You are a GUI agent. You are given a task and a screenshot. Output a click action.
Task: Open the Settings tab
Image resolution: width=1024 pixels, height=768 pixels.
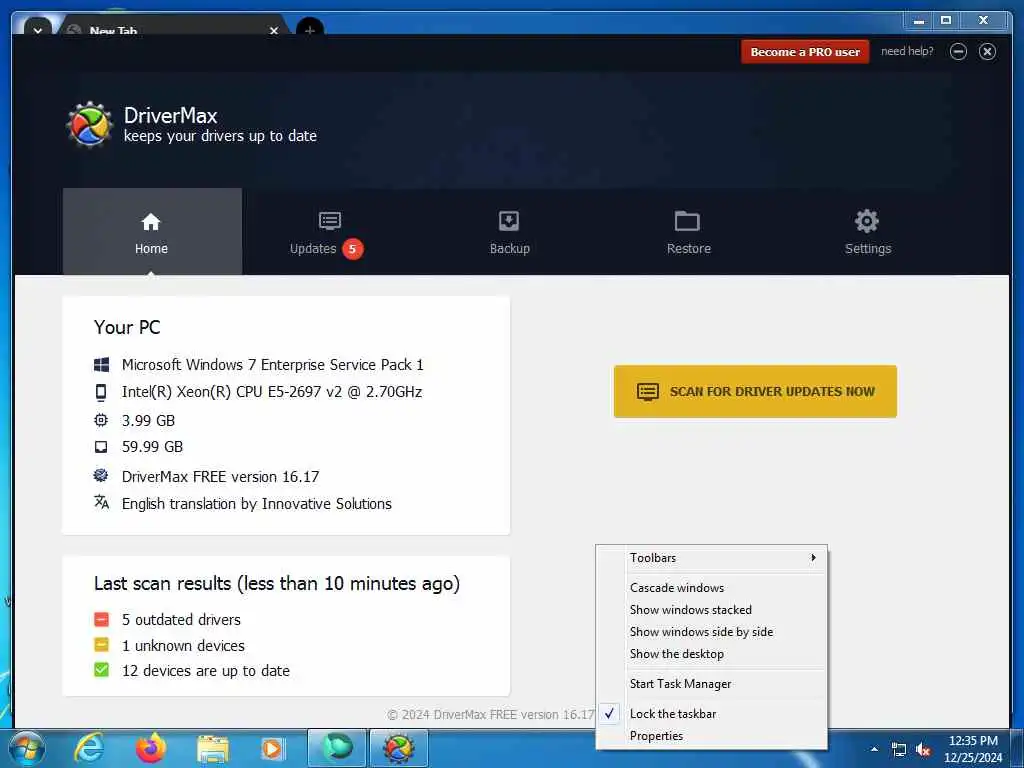pos(867,231)
